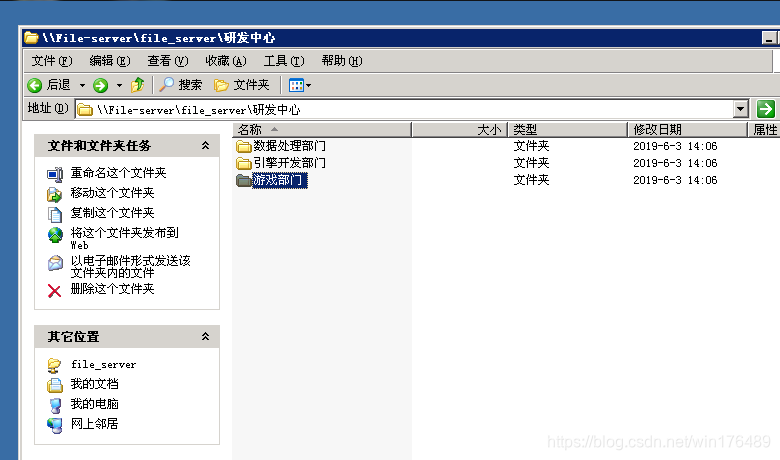The width and height of the screenshot is (780, 460).
Task: Collapse the 其它位置 panel
Action: [205, 337]
